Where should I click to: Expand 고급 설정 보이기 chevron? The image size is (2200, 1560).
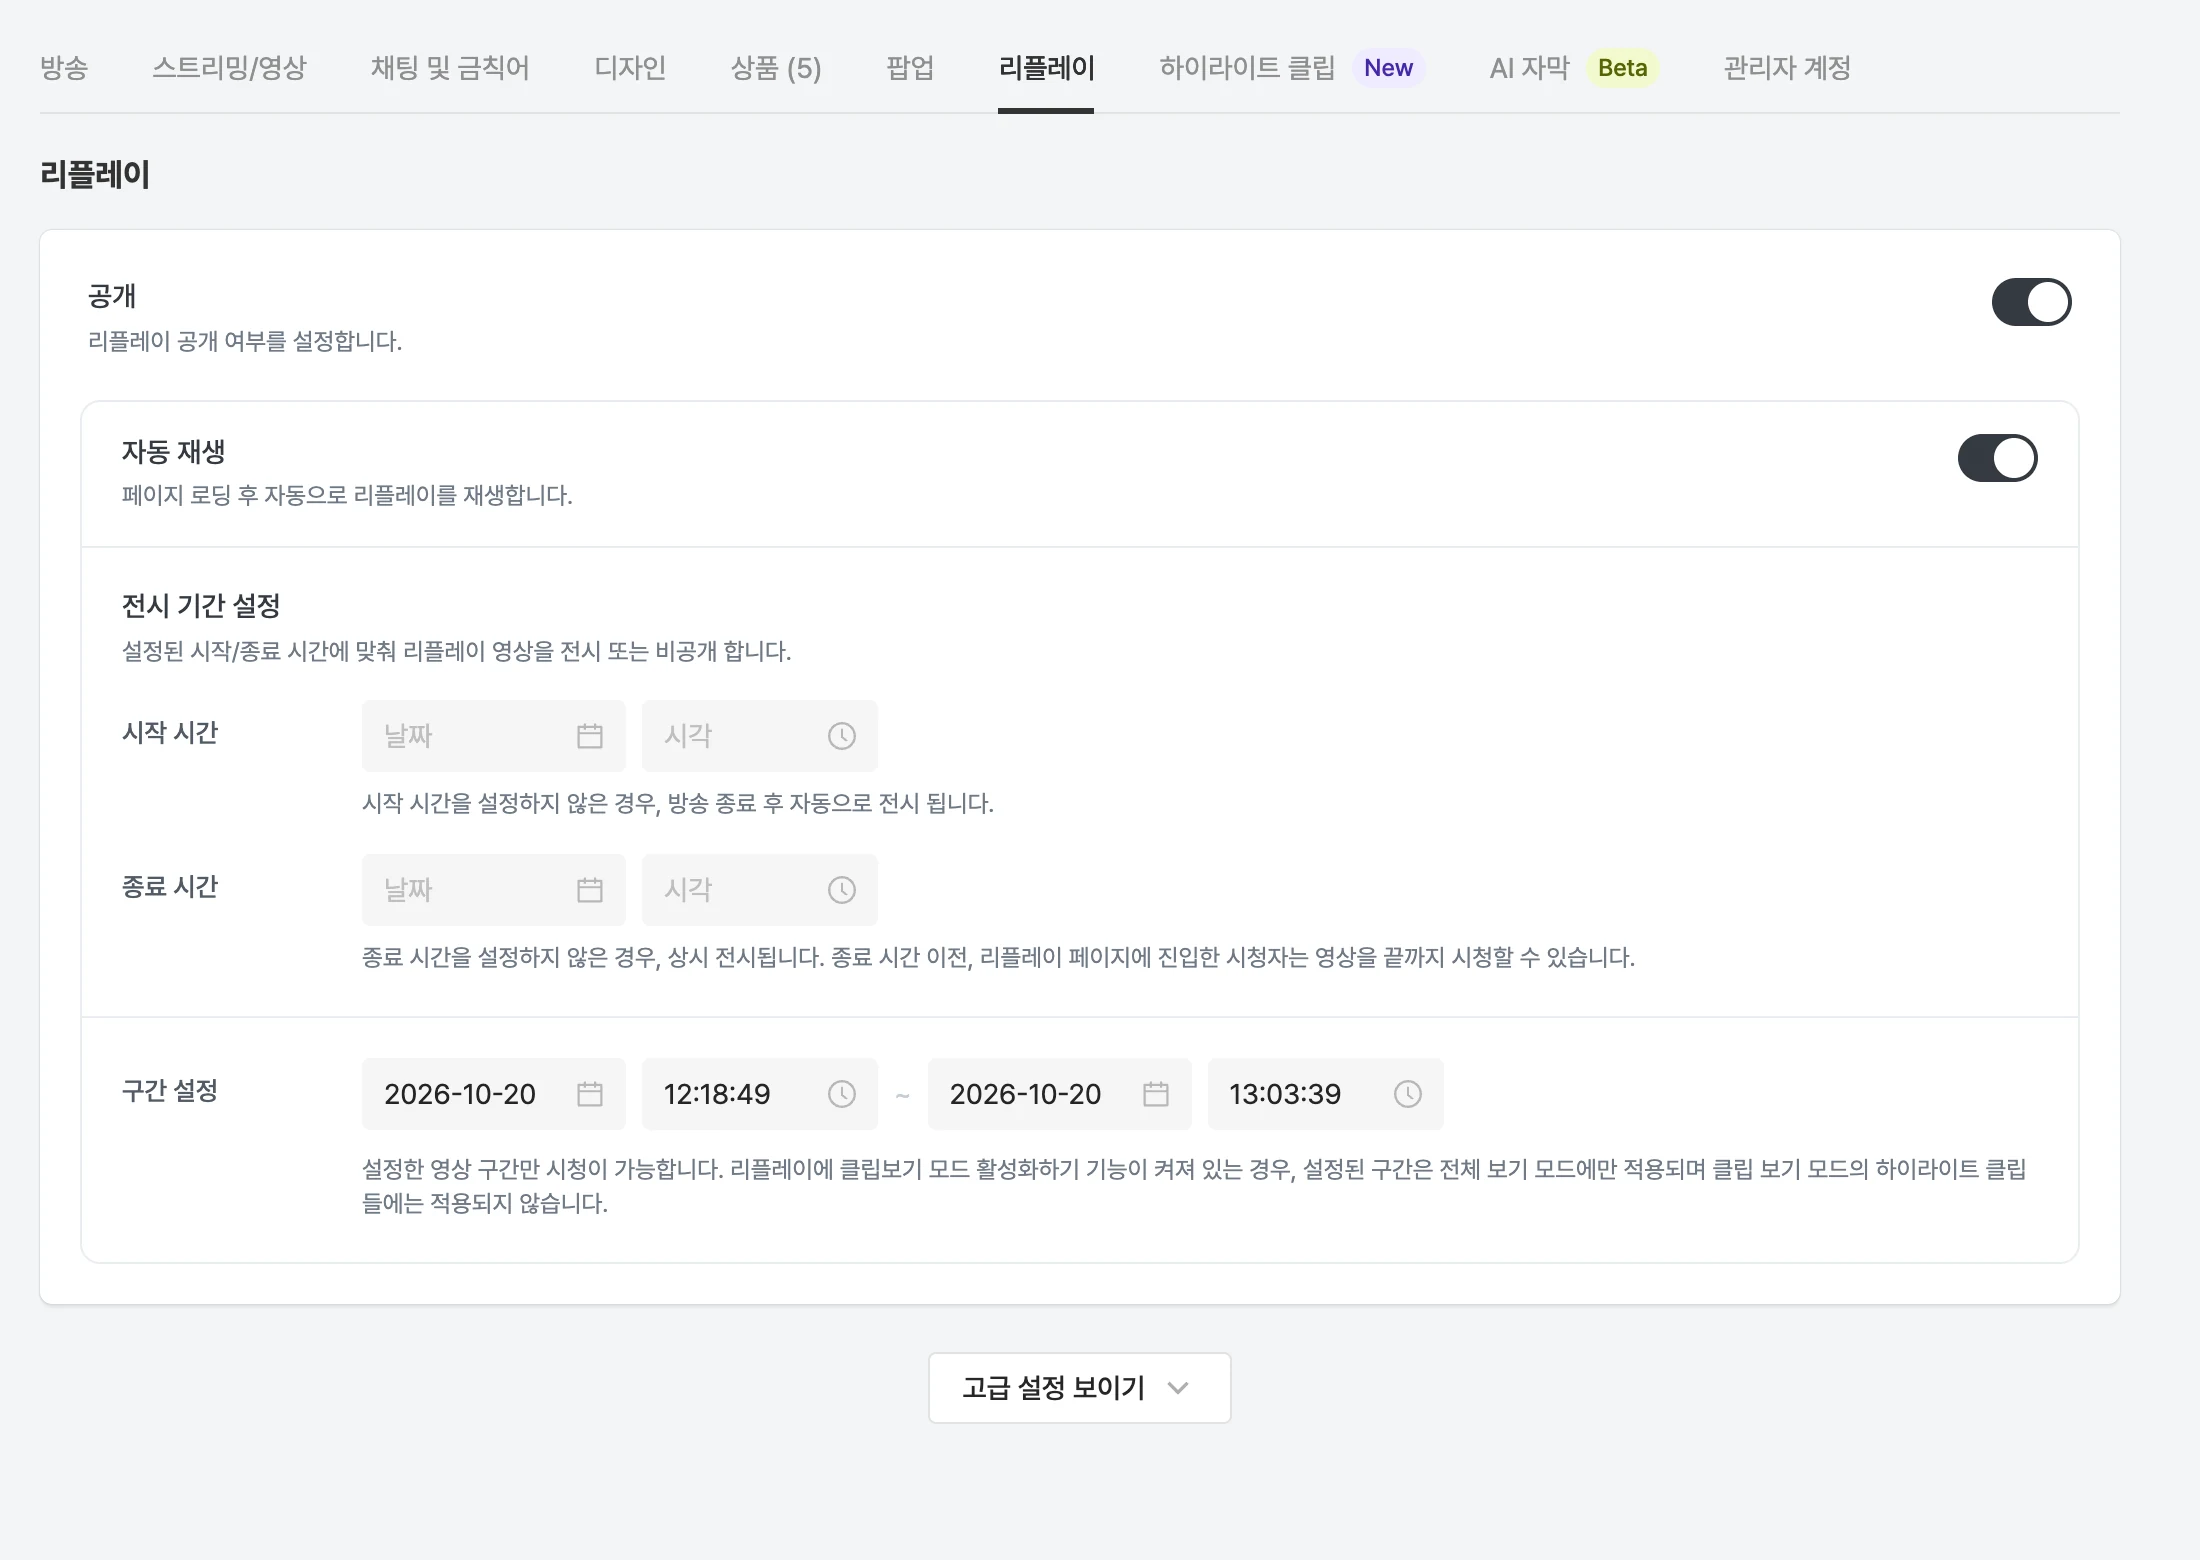tap(1178, 1388)
